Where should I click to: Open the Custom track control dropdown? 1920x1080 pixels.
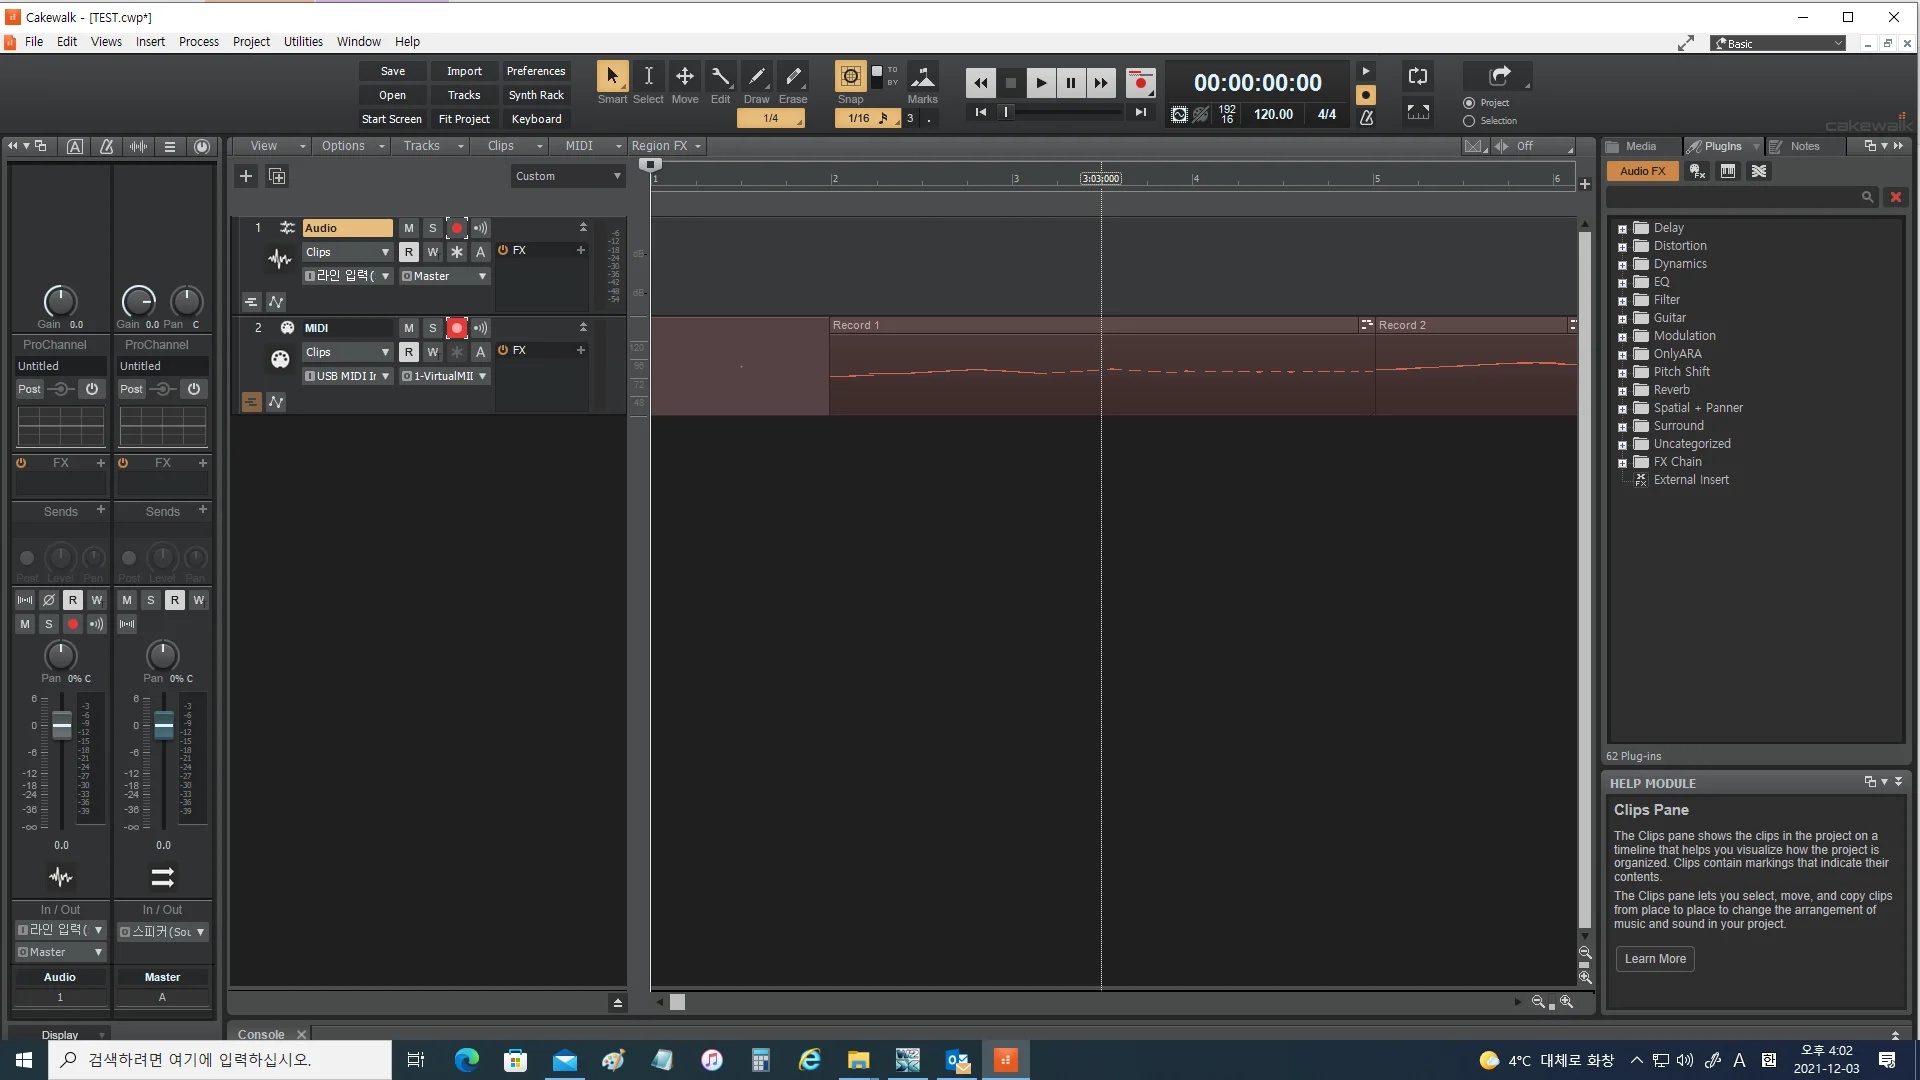[567, 176]
